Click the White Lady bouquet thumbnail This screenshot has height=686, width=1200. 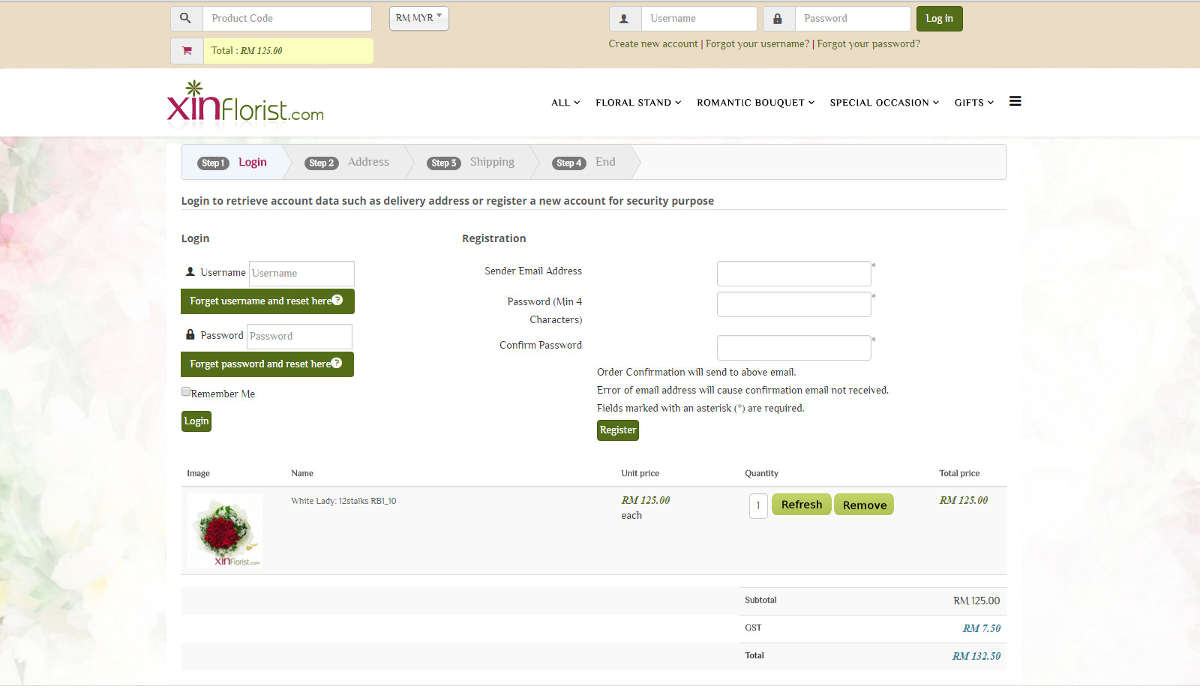click(x=225, y=530)
